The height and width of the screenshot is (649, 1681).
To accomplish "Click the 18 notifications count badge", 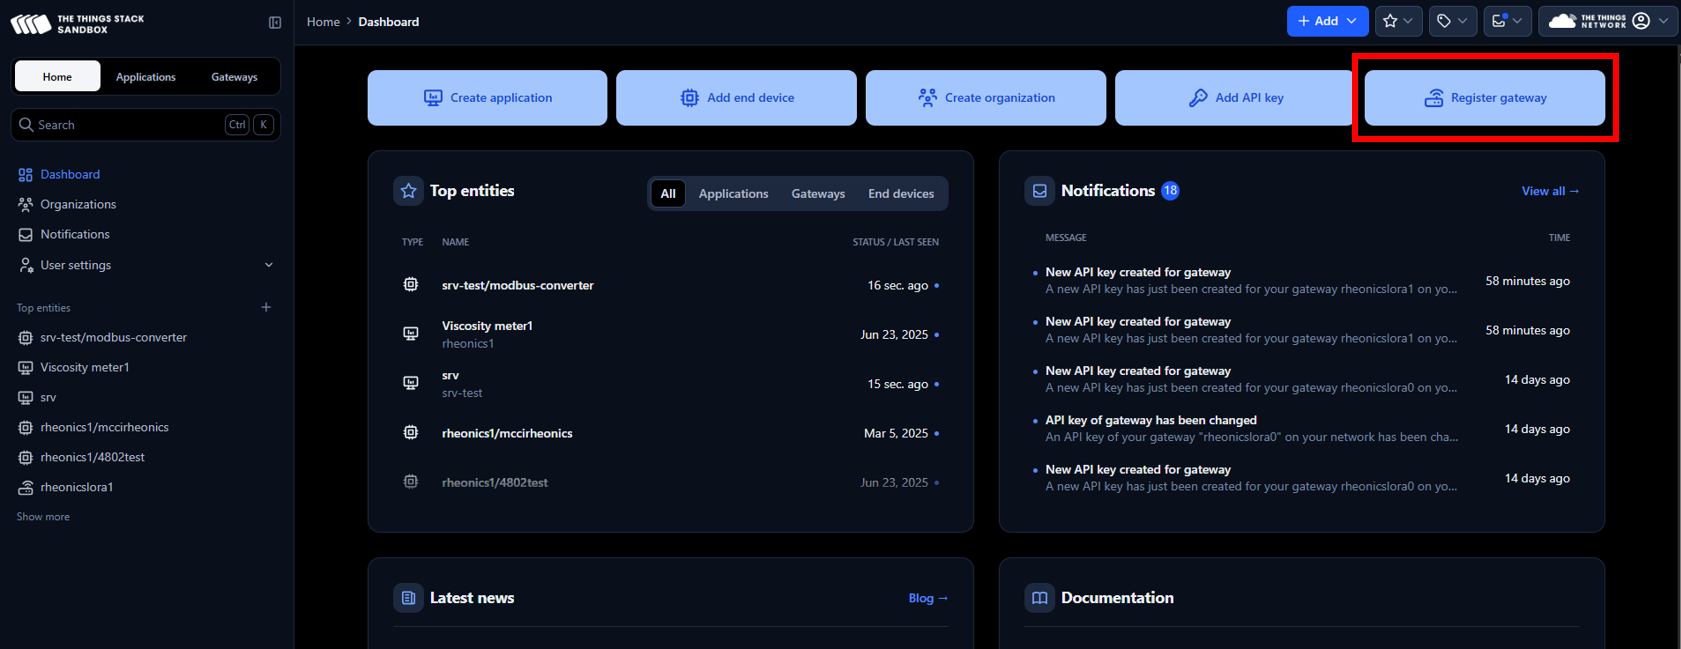I will 1170,190.
